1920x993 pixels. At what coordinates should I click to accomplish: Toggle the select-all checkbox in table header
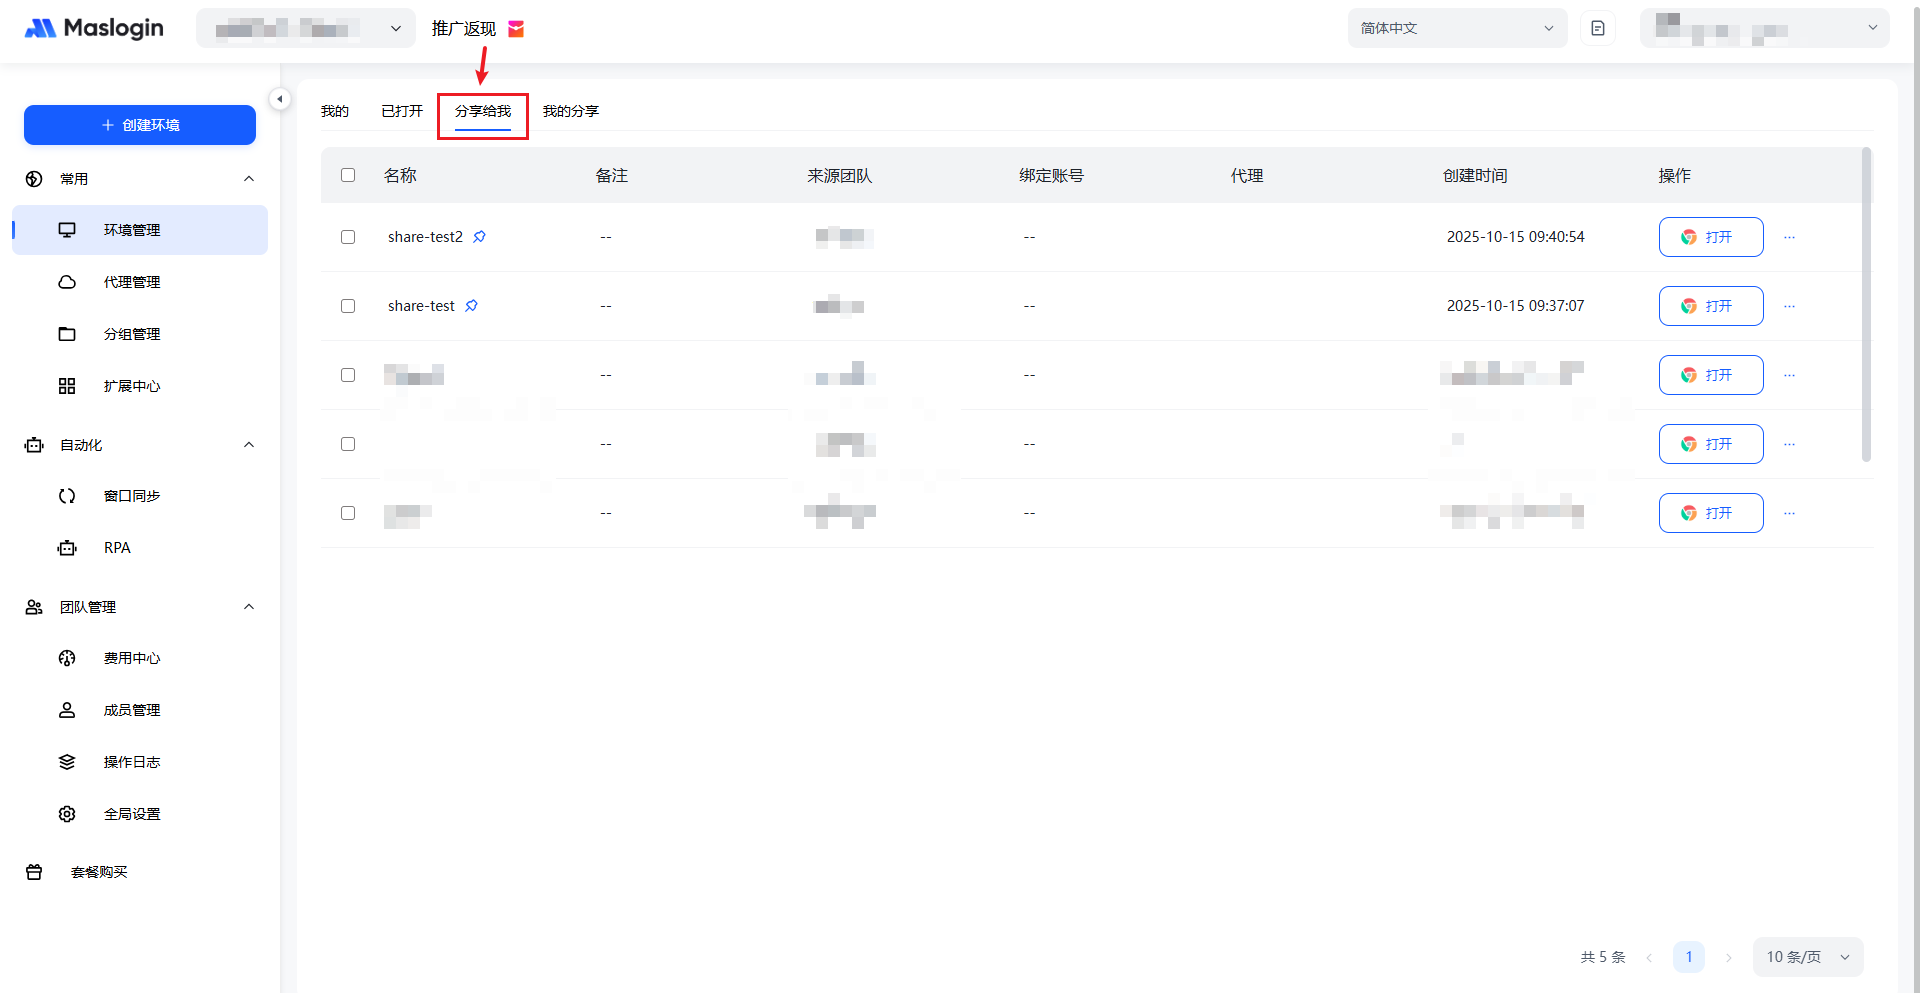coord(348,175)
